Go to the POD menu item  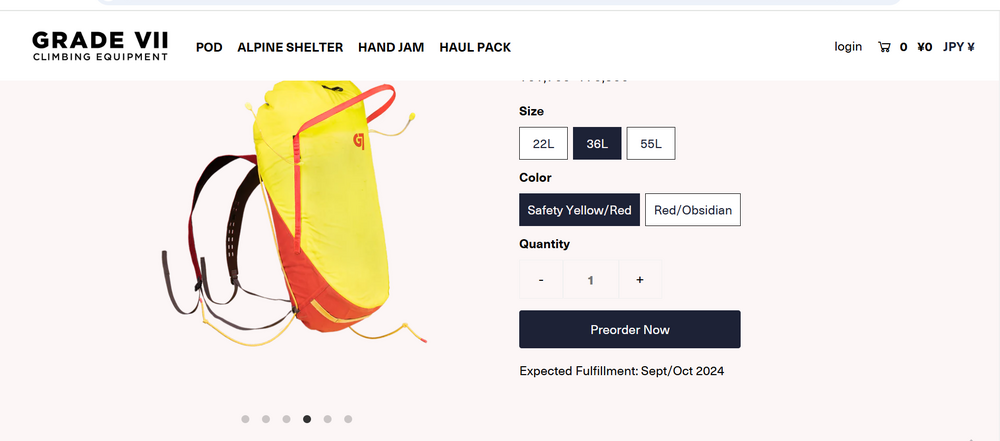[x=209, y=47]
